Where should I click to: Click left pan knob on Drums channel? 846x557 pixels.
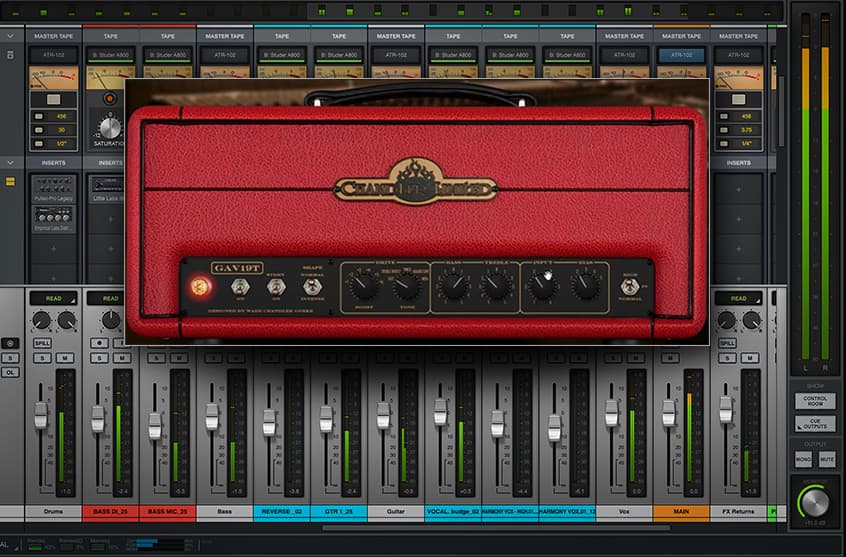(x=42, y=321)
